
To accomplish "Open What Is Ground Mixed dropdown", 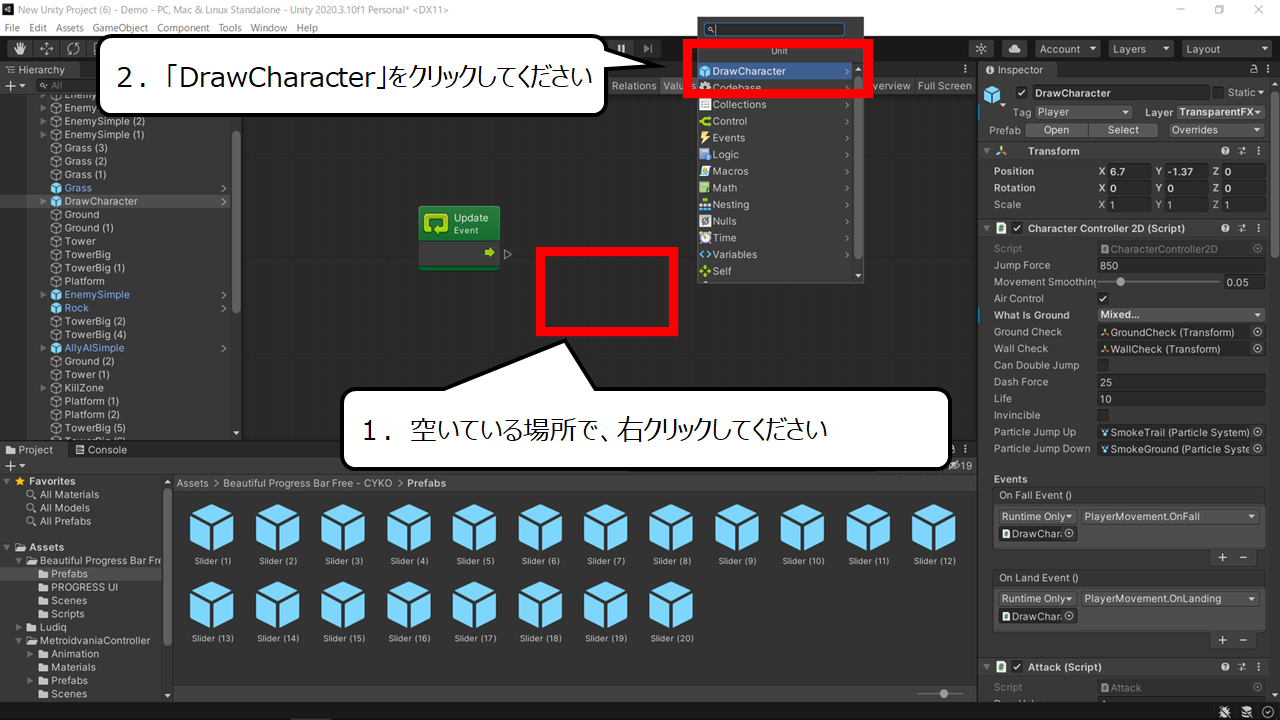I will 1181,315.
